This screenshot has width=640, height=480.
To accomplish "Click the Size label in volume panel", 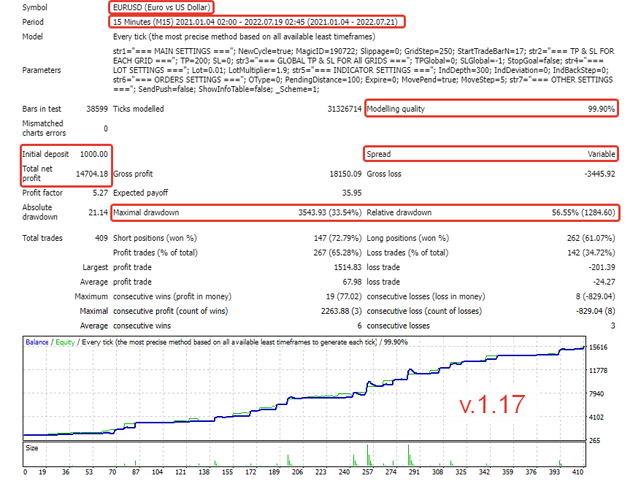I will [x=31, y=448].
